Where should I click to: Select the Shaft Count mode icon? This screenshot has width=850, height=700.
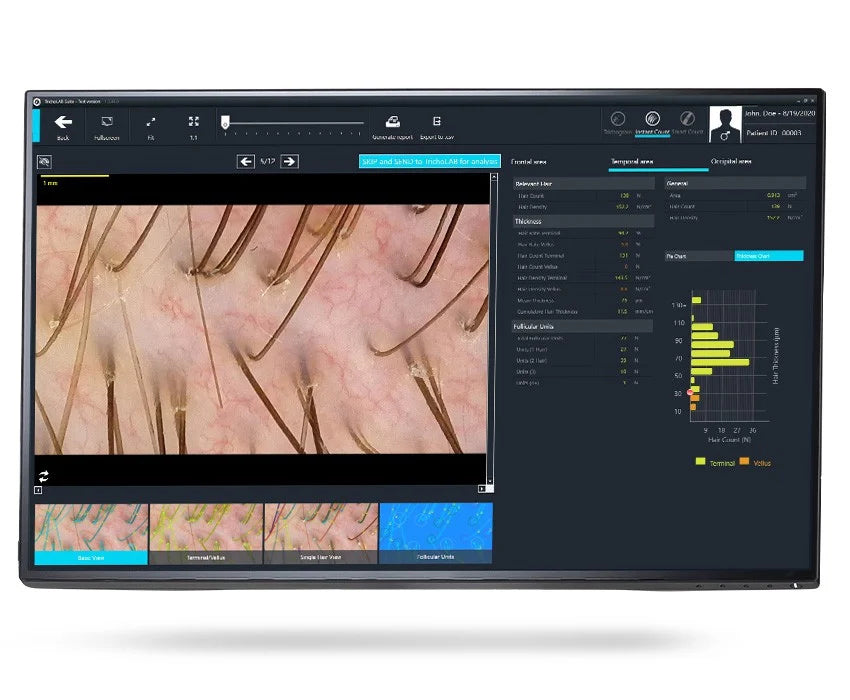687,119
